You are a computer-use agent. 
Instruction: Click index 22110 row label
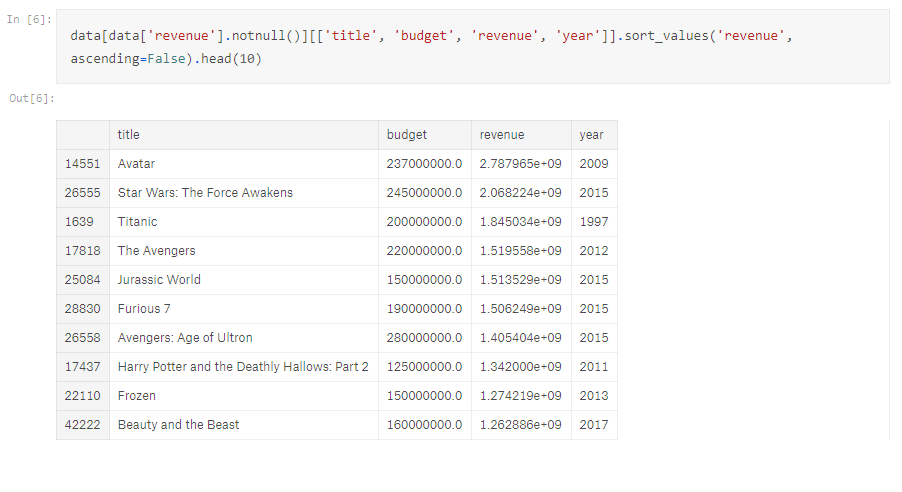(x=83, y=396)
